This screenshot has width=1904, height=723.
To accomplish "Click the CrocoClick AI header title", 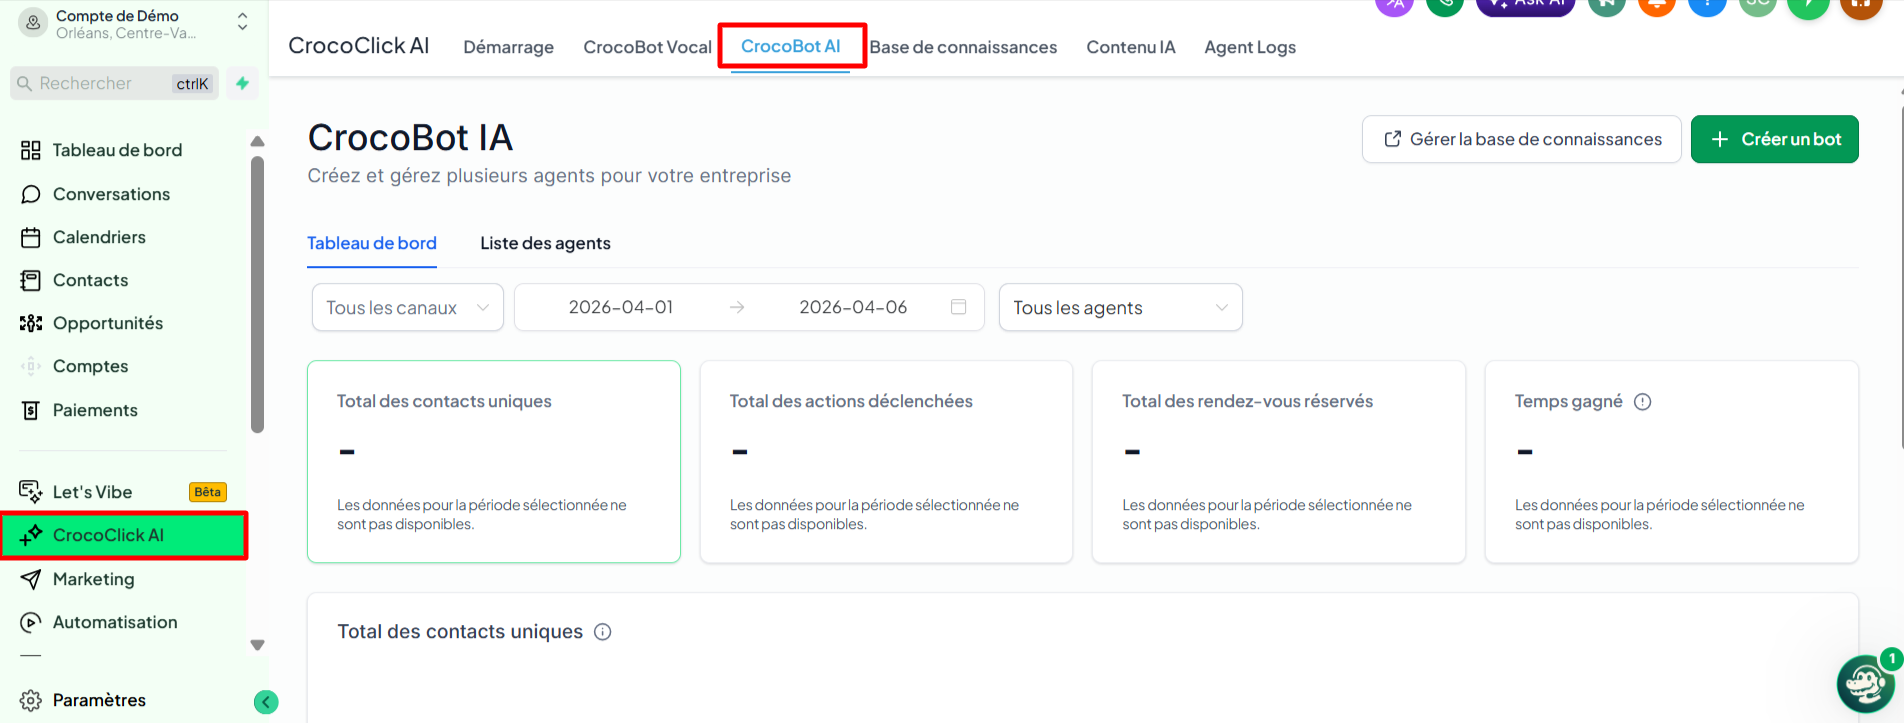I will (x=359, y=46).
